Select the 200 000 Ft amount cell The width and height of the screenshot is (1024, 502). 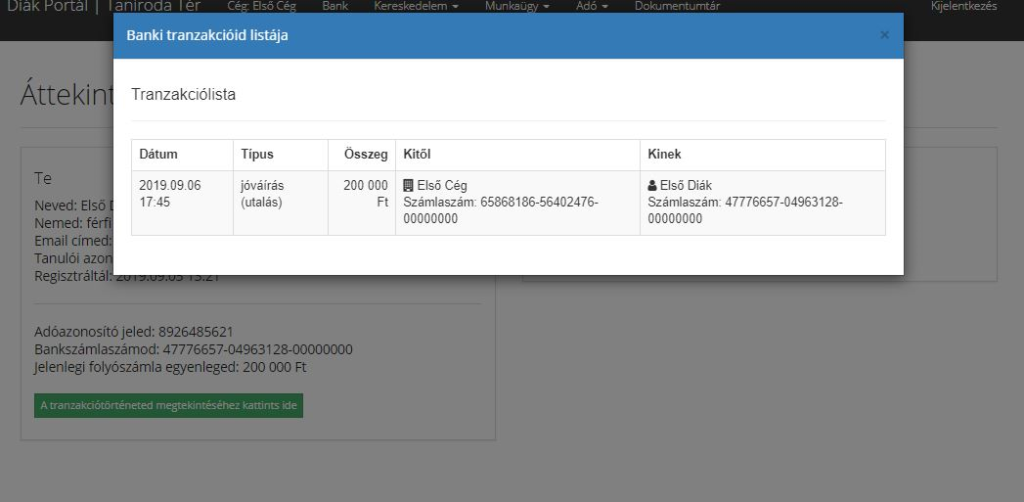click(365, 194)
